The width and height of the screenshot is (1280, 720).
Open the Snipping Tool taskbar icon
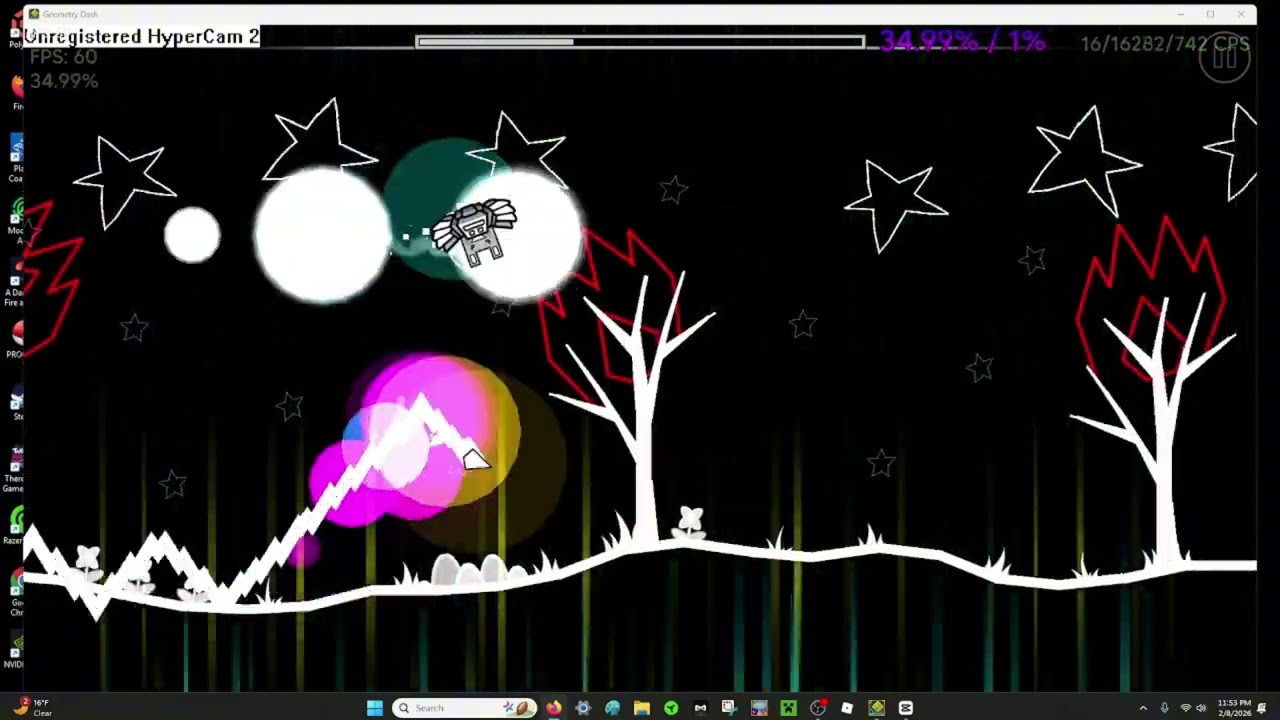click(729, 708)
